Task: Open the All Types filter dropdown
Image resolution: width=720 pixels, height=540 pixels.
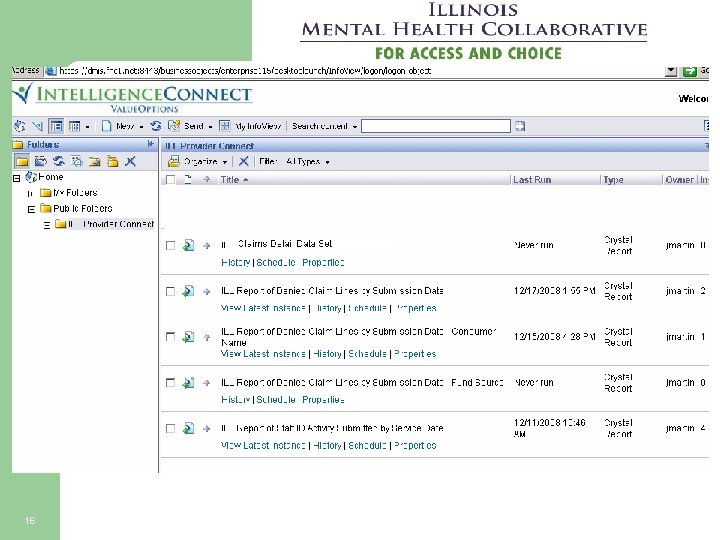Action: [327, 162]
